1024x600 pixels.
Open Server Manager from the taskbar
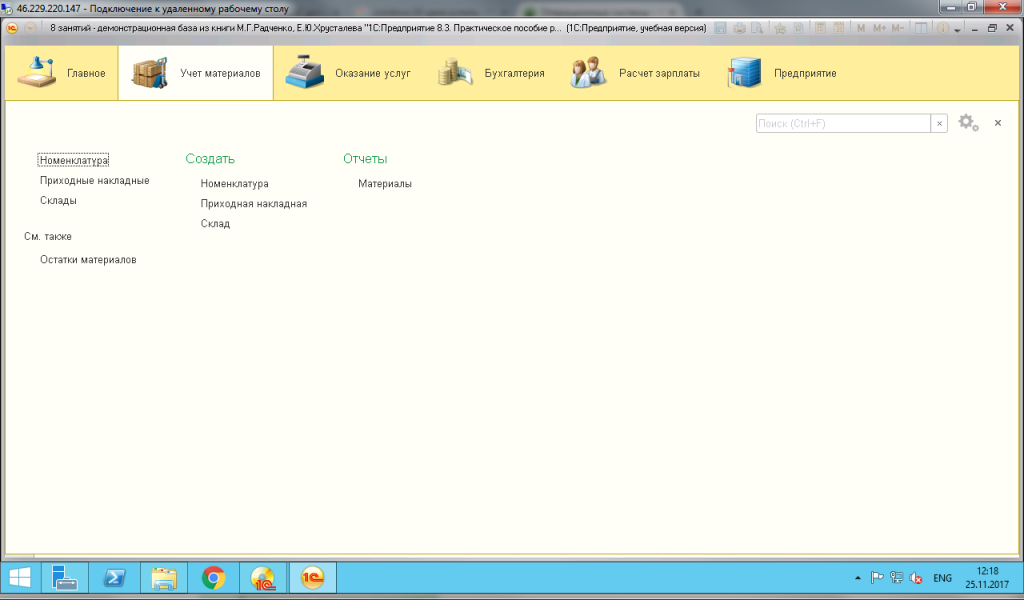click(65, 578)
